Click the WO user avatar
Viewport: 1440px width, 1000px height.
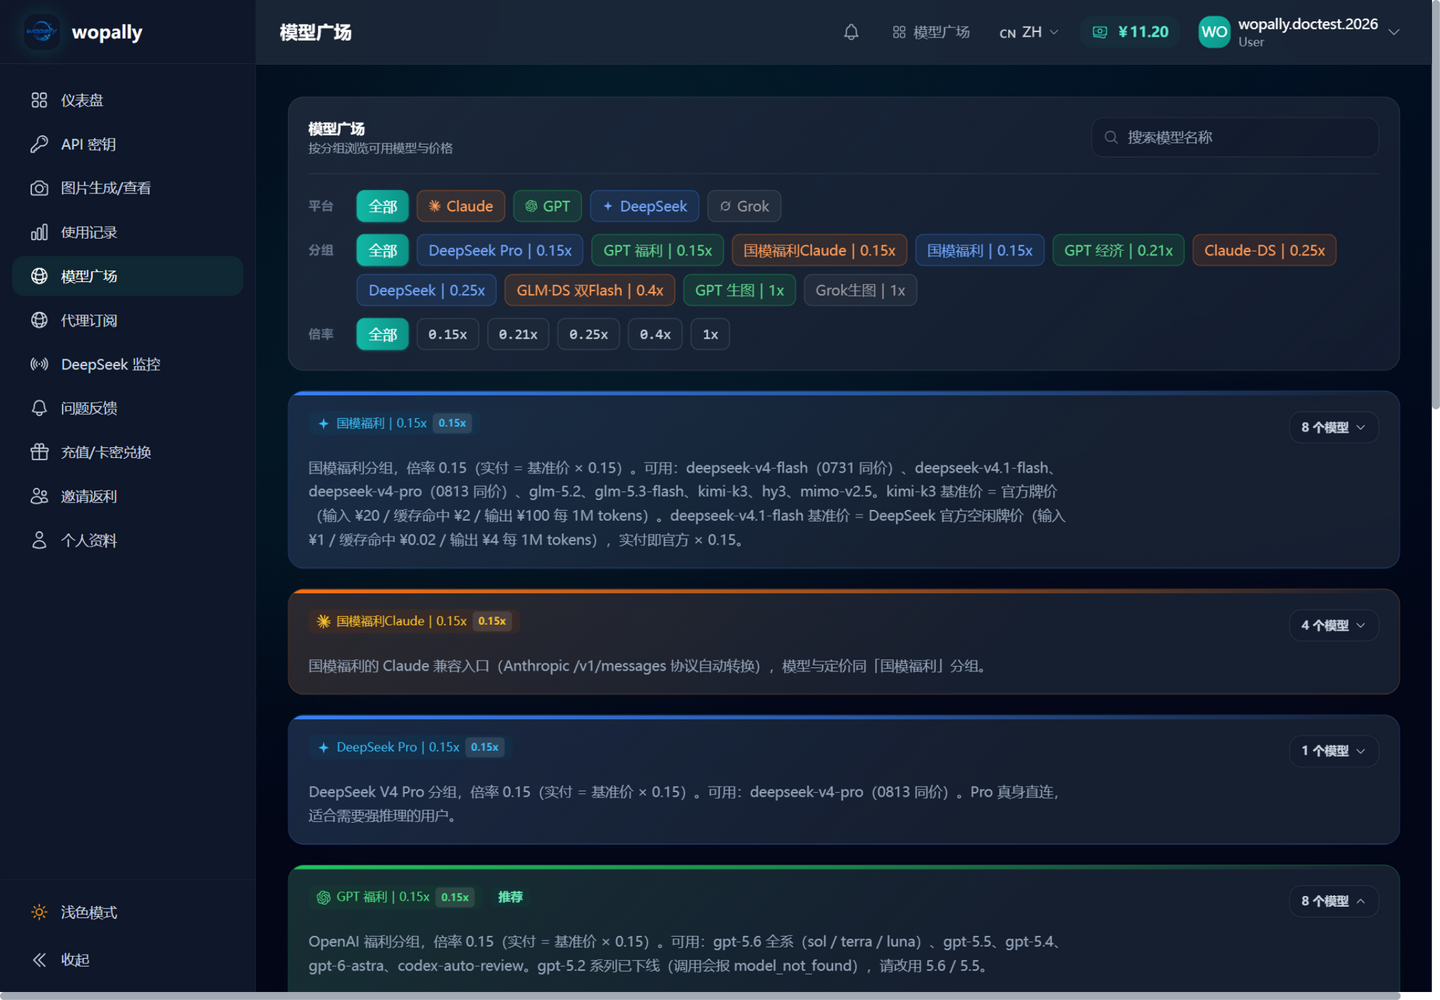pyautogui.click(x=1214, y=32)
